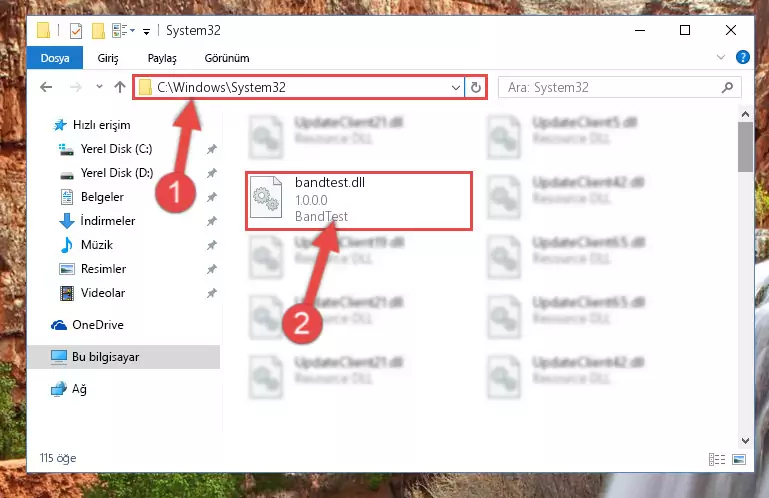Expand the ribbon with the chevron
Viewport: 769px width, 498px height.
pos(720,57)
